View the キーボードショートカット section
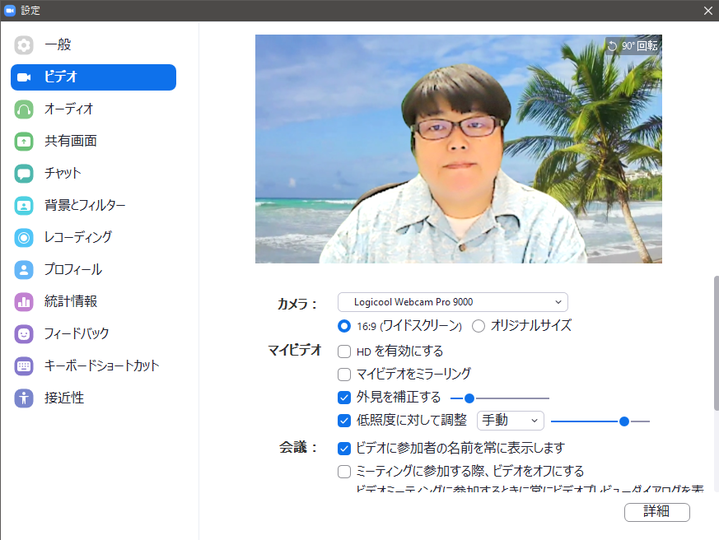The height and width of the screenshot is (540, 719). (x=93, y=366)
